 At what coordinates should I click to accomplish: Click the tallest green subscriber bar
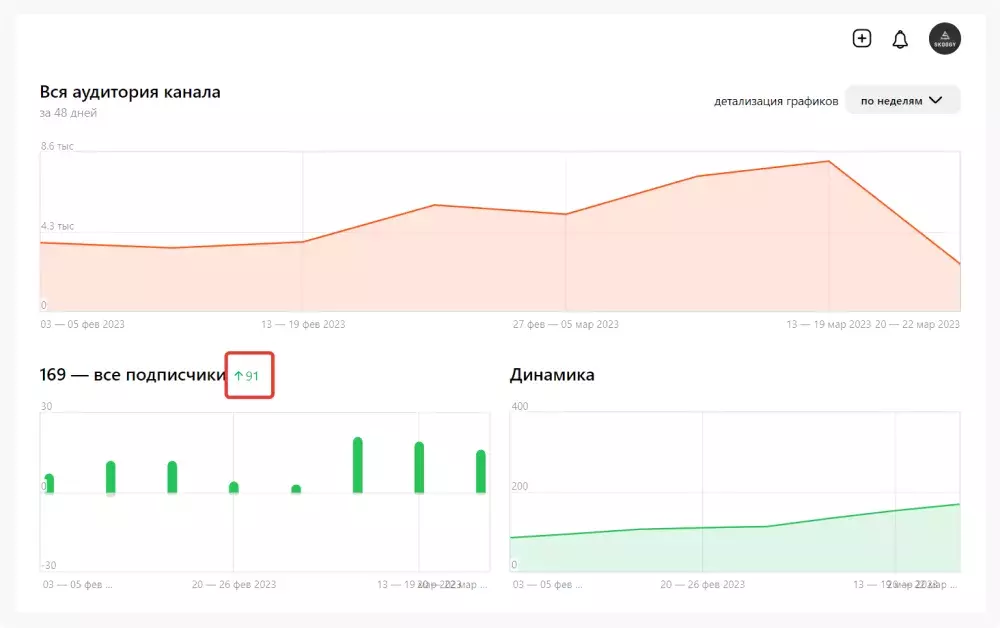(358, 462)
